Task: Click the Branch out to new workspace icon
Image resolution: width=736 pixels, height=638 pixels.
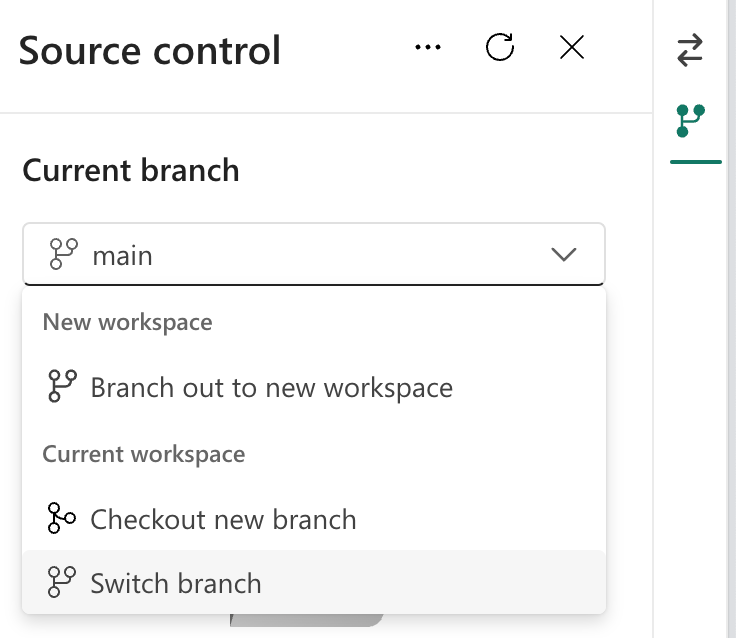Action: pyautogui.click(x=62, y=387)
